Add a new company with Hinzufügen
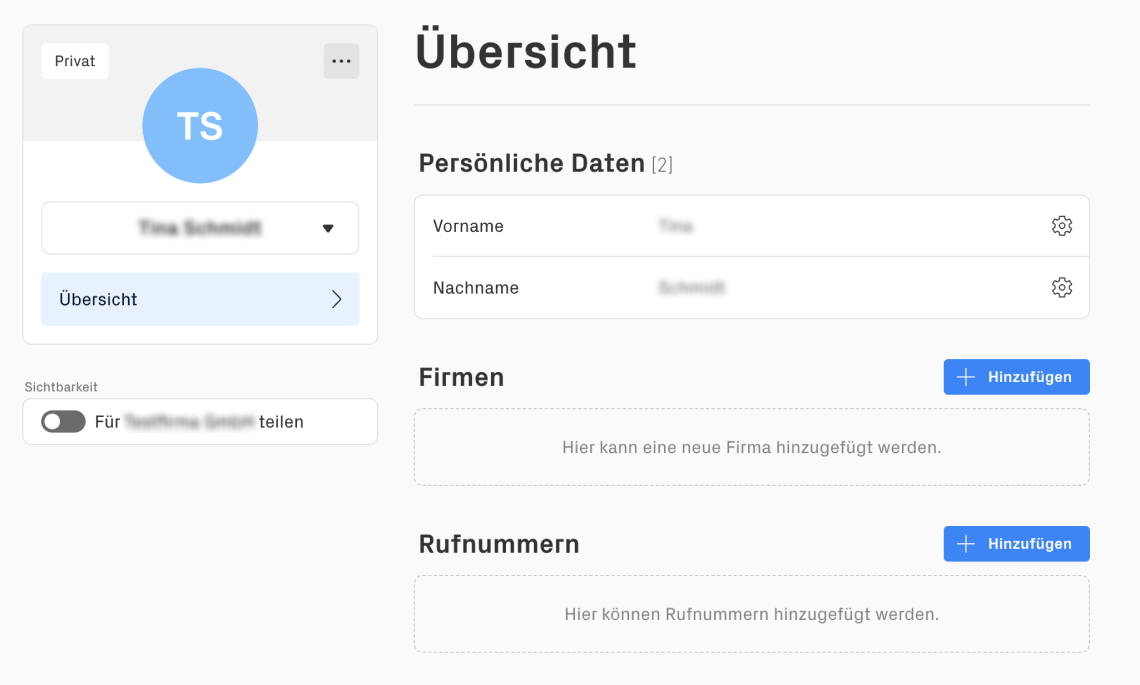This screenshot has height=685, width=1140. (1016, 377)
